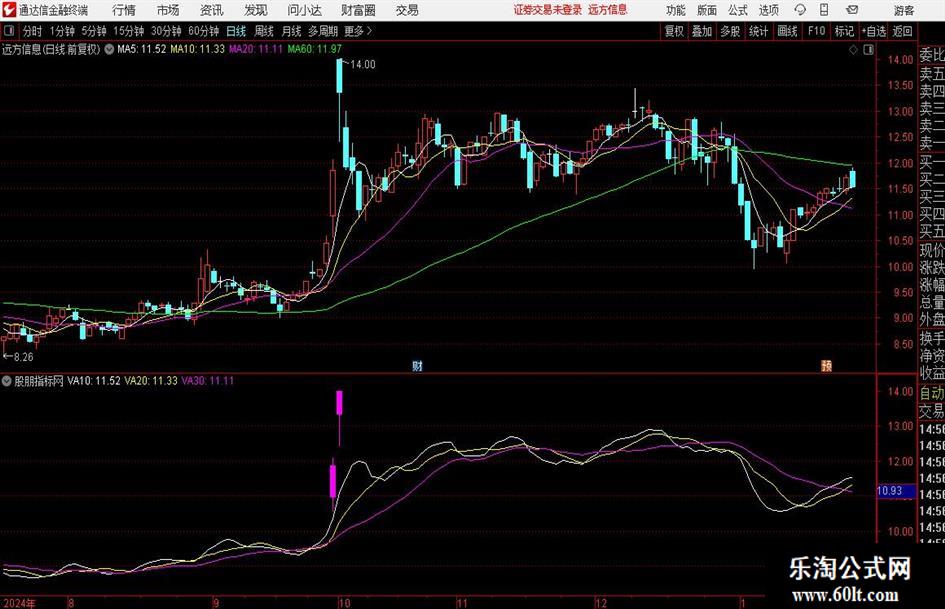Click the 自动 tab on right panel

point(931,393)
